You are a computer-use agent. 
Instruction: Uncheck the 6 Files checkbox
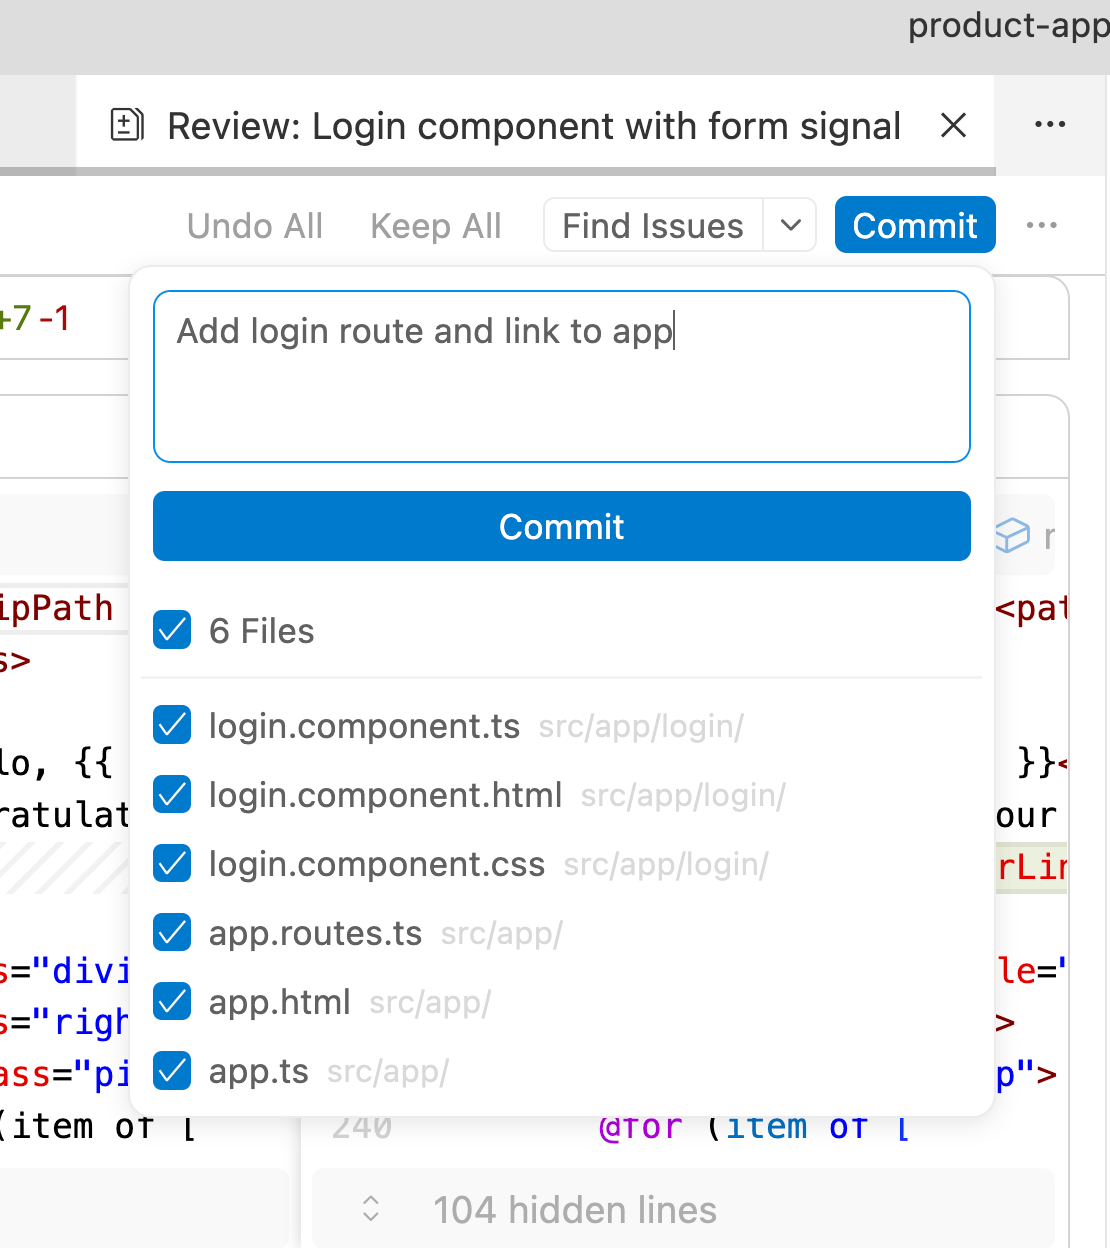pyautogui.click(x=172, y=630)
